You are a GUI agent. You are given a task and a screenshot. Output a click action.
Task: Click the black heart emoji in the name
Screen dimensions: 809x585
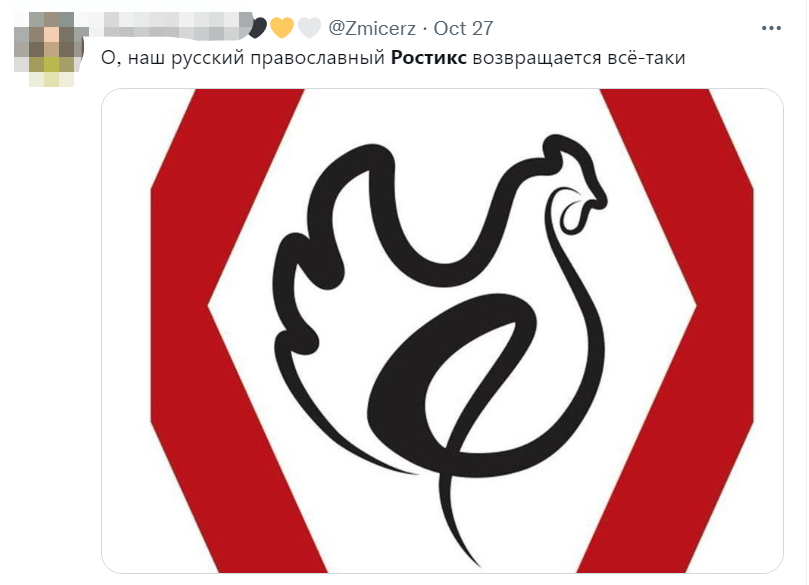pyautogui.click(x=258, y=28)
